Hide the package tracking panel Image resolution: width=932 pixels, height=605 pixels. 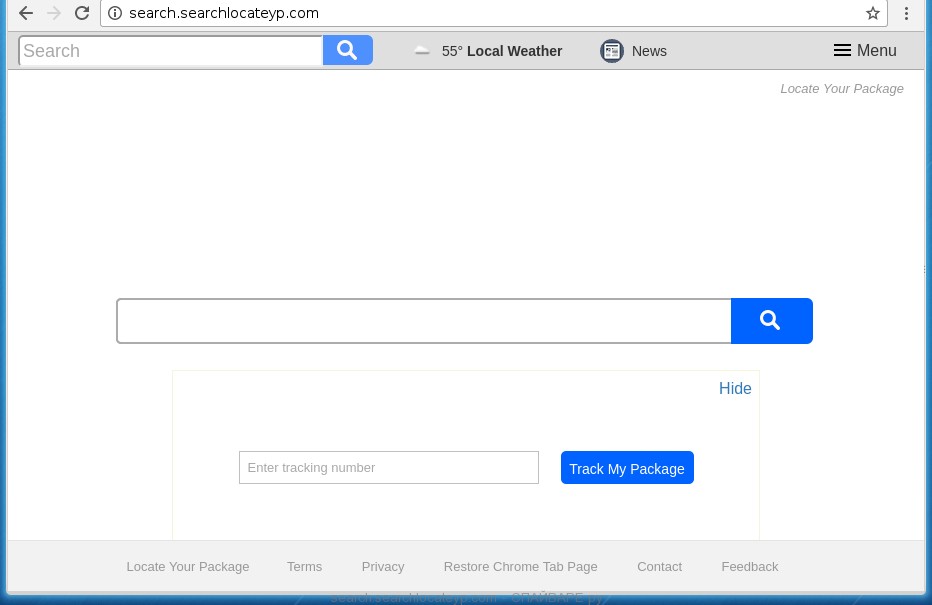(735, 388)
